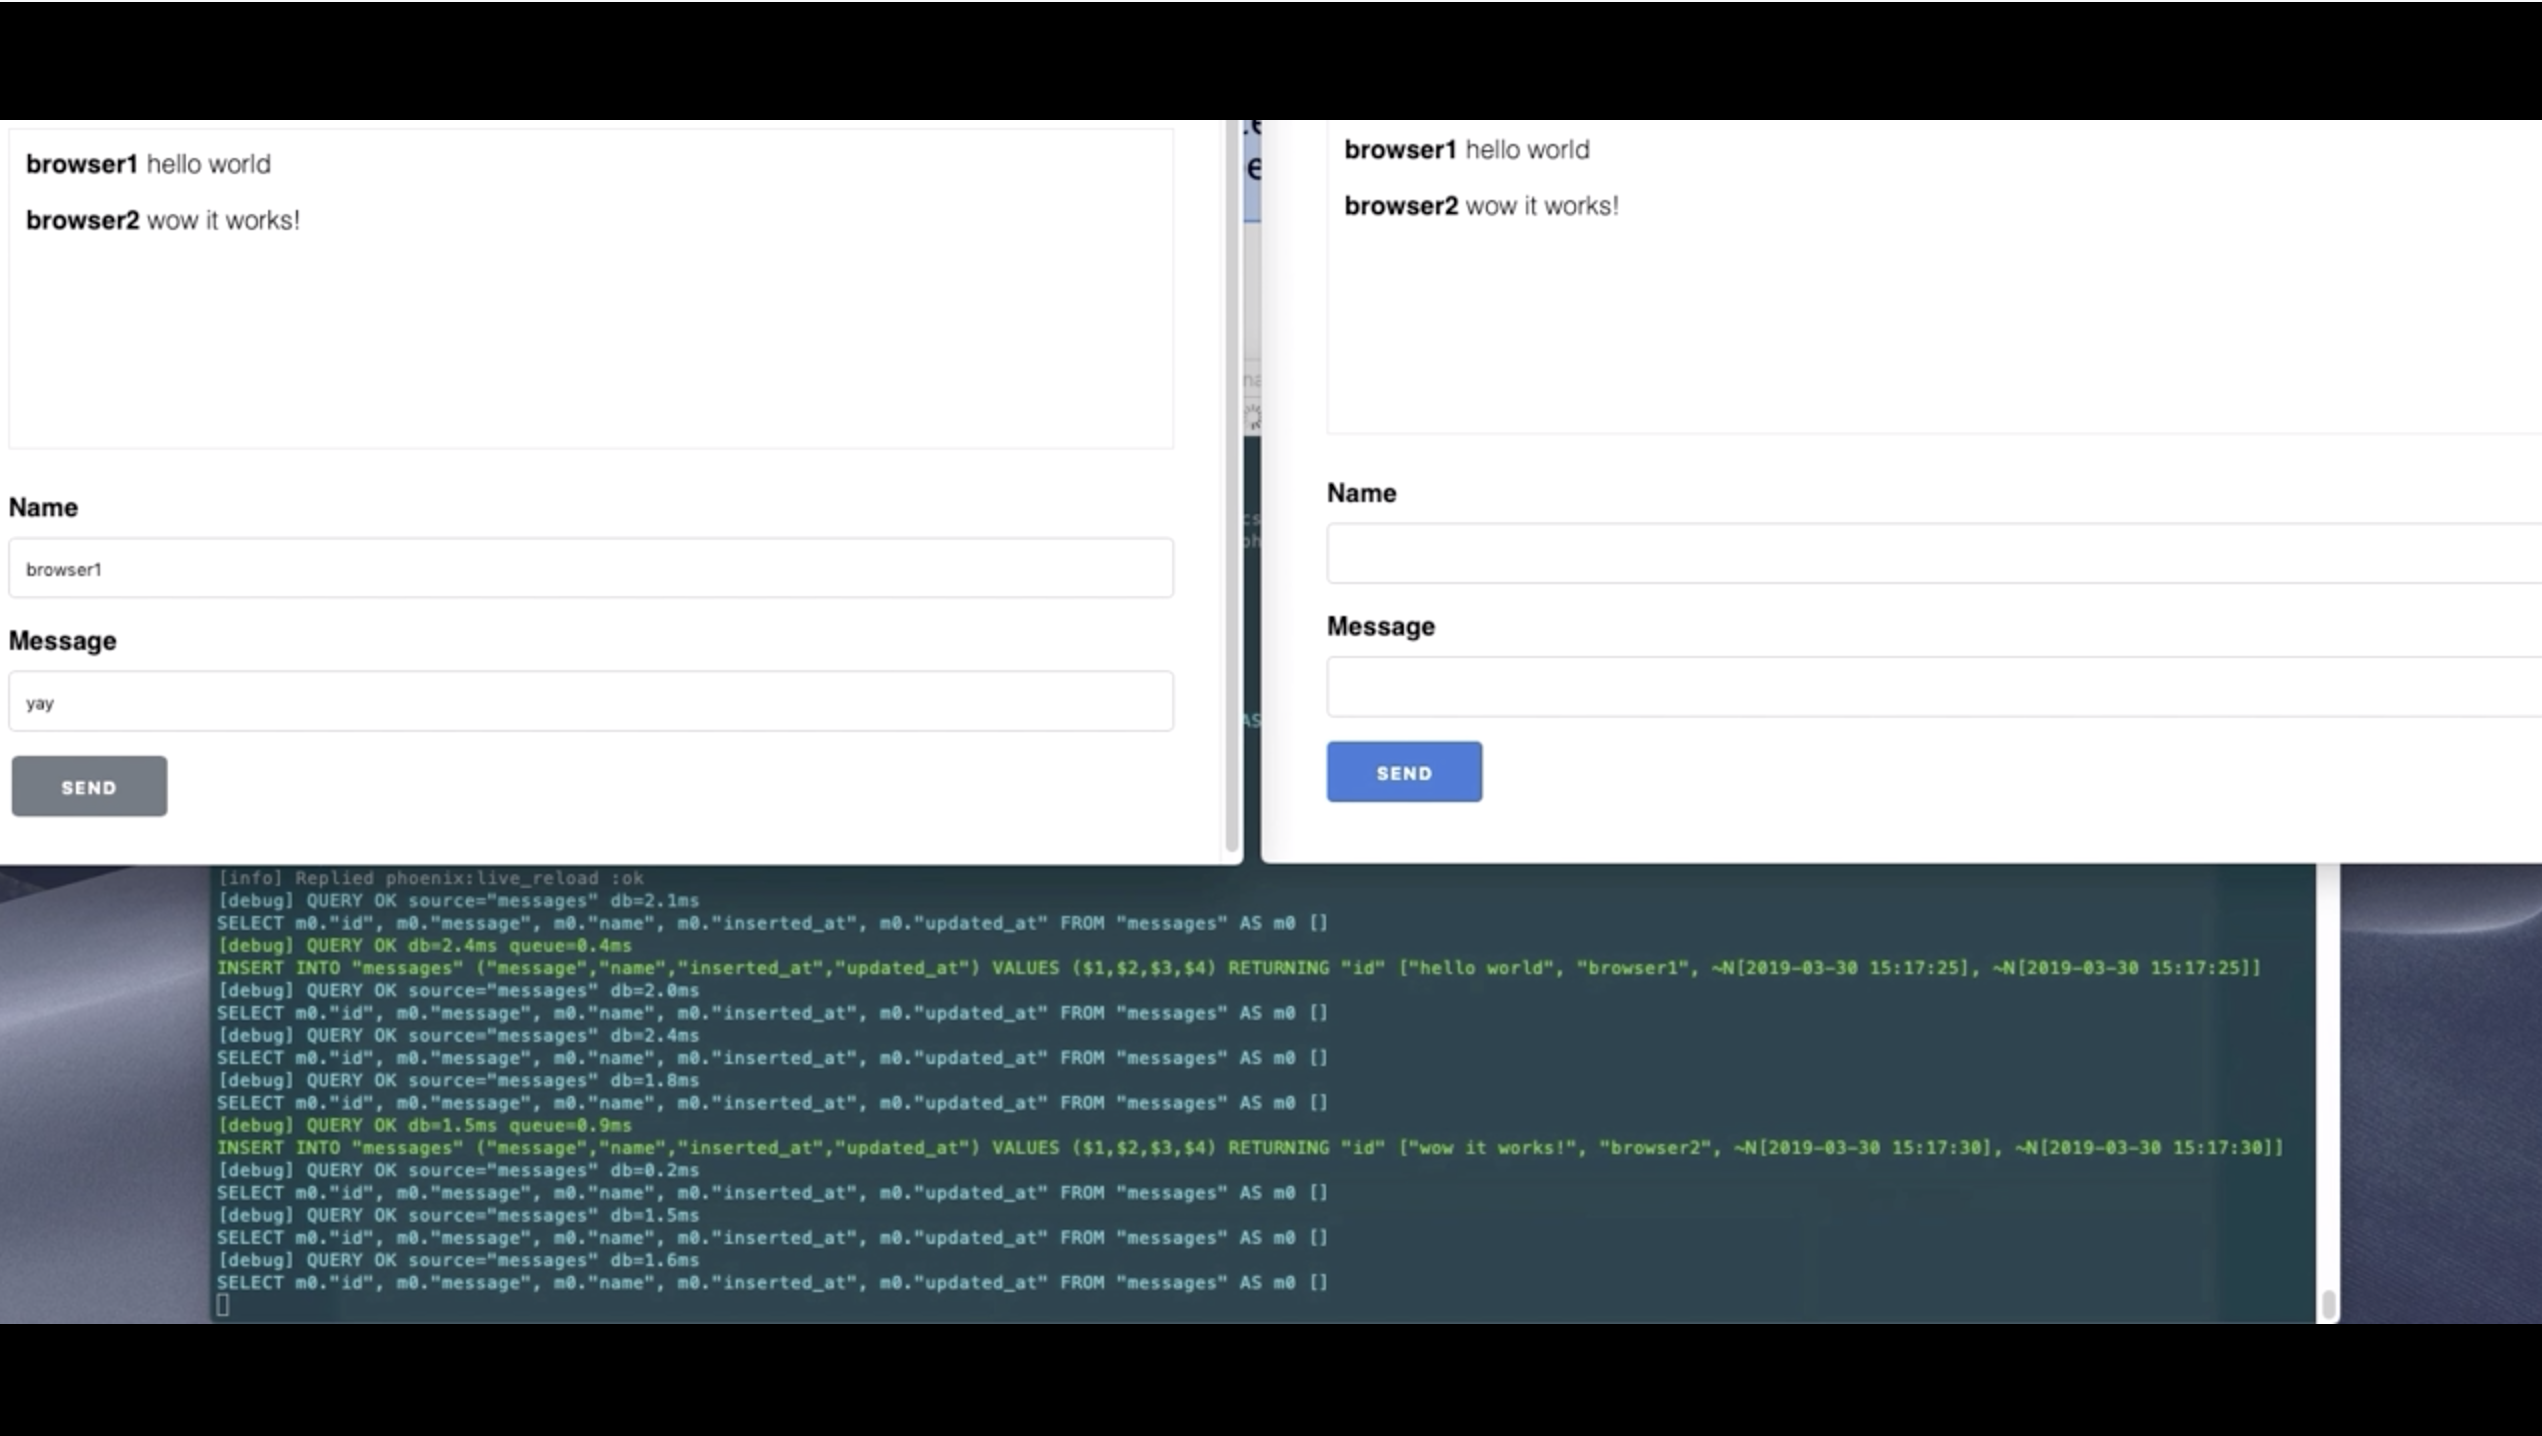Screen dimensions: 2542x1436
Task: Click terminal line 'Replied phoenix:live_reload :ok'
Action: tap(431, 878)
